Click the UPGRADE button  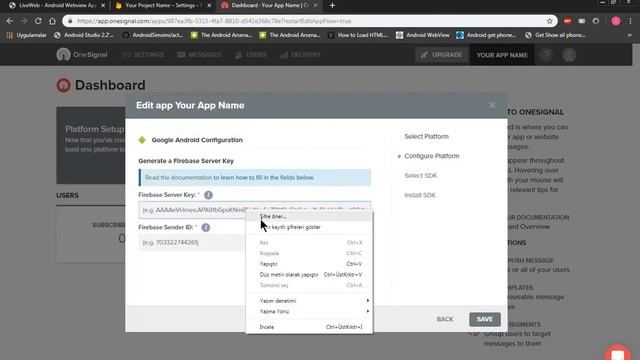point(442,55)
